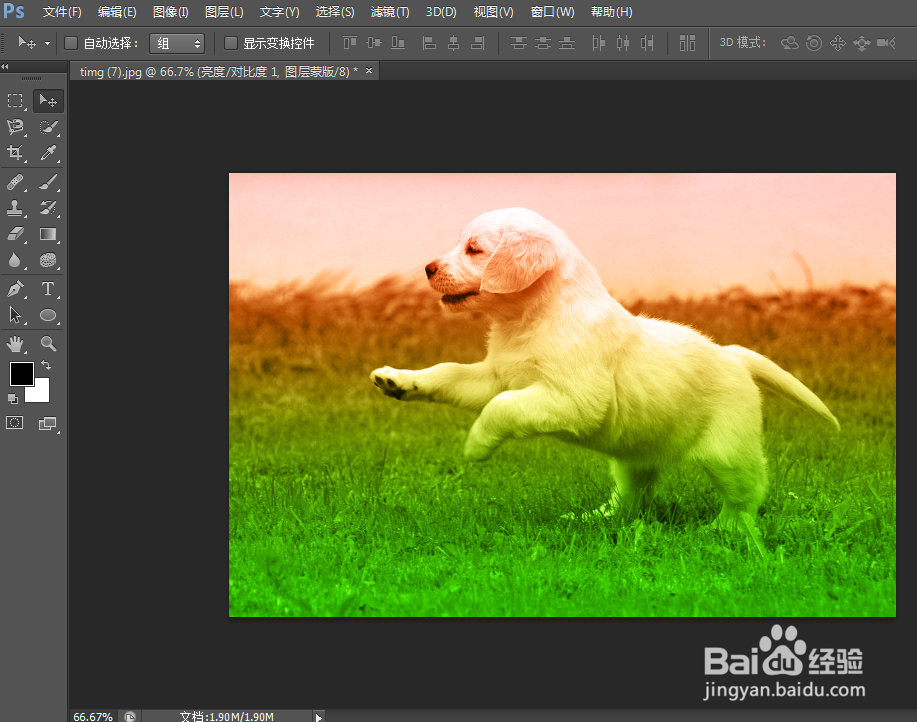Open the 编辑(E) menu
Image resolution: width=917 pixels, height=722 pixels.
pyautogui.click(x=117, y=12)
